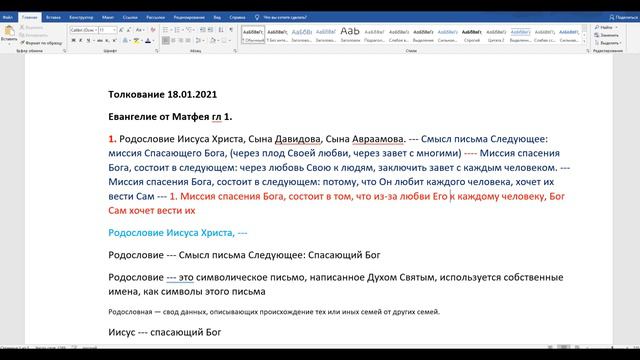
Task: Click the Text Effects icon
Action: point(125,40)
